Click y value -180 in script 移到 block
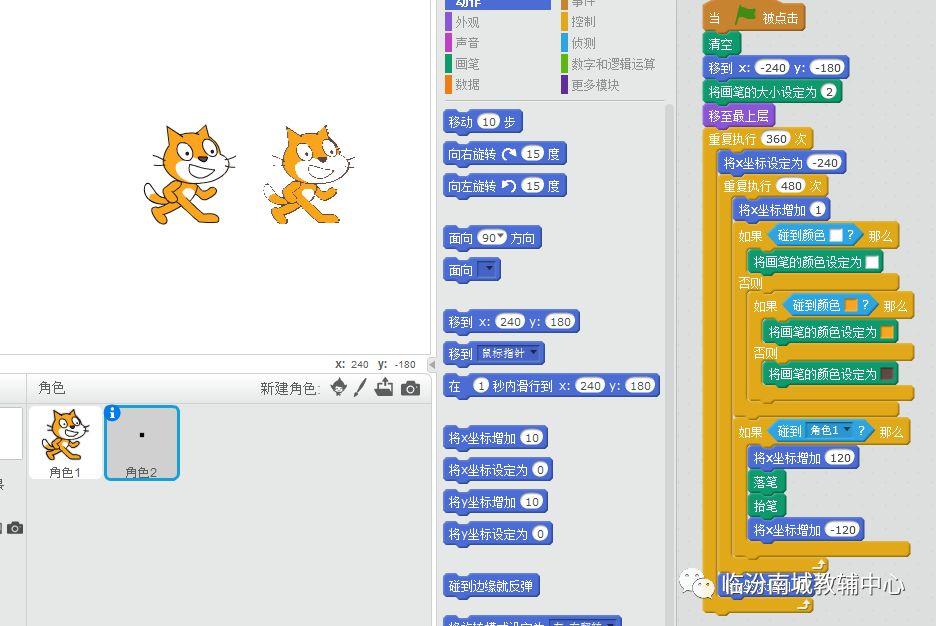Screen dimensions: 936x626 tap(827, 67)
